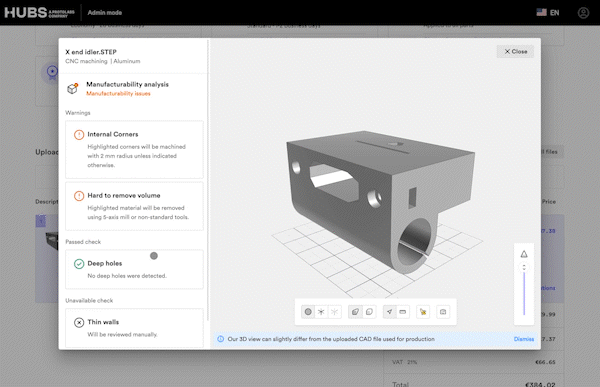Screen dimensions: 600x387
Task: Select the Thin walls unavailable check
Action: (134, 328)
